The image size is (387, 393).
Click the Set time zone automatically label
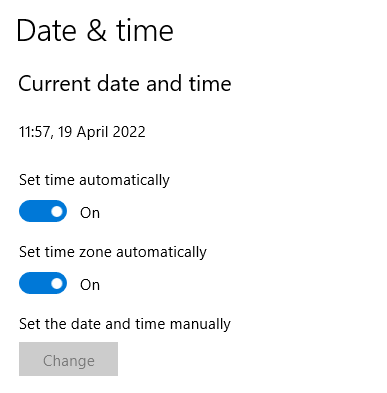(x=113, y=252)
